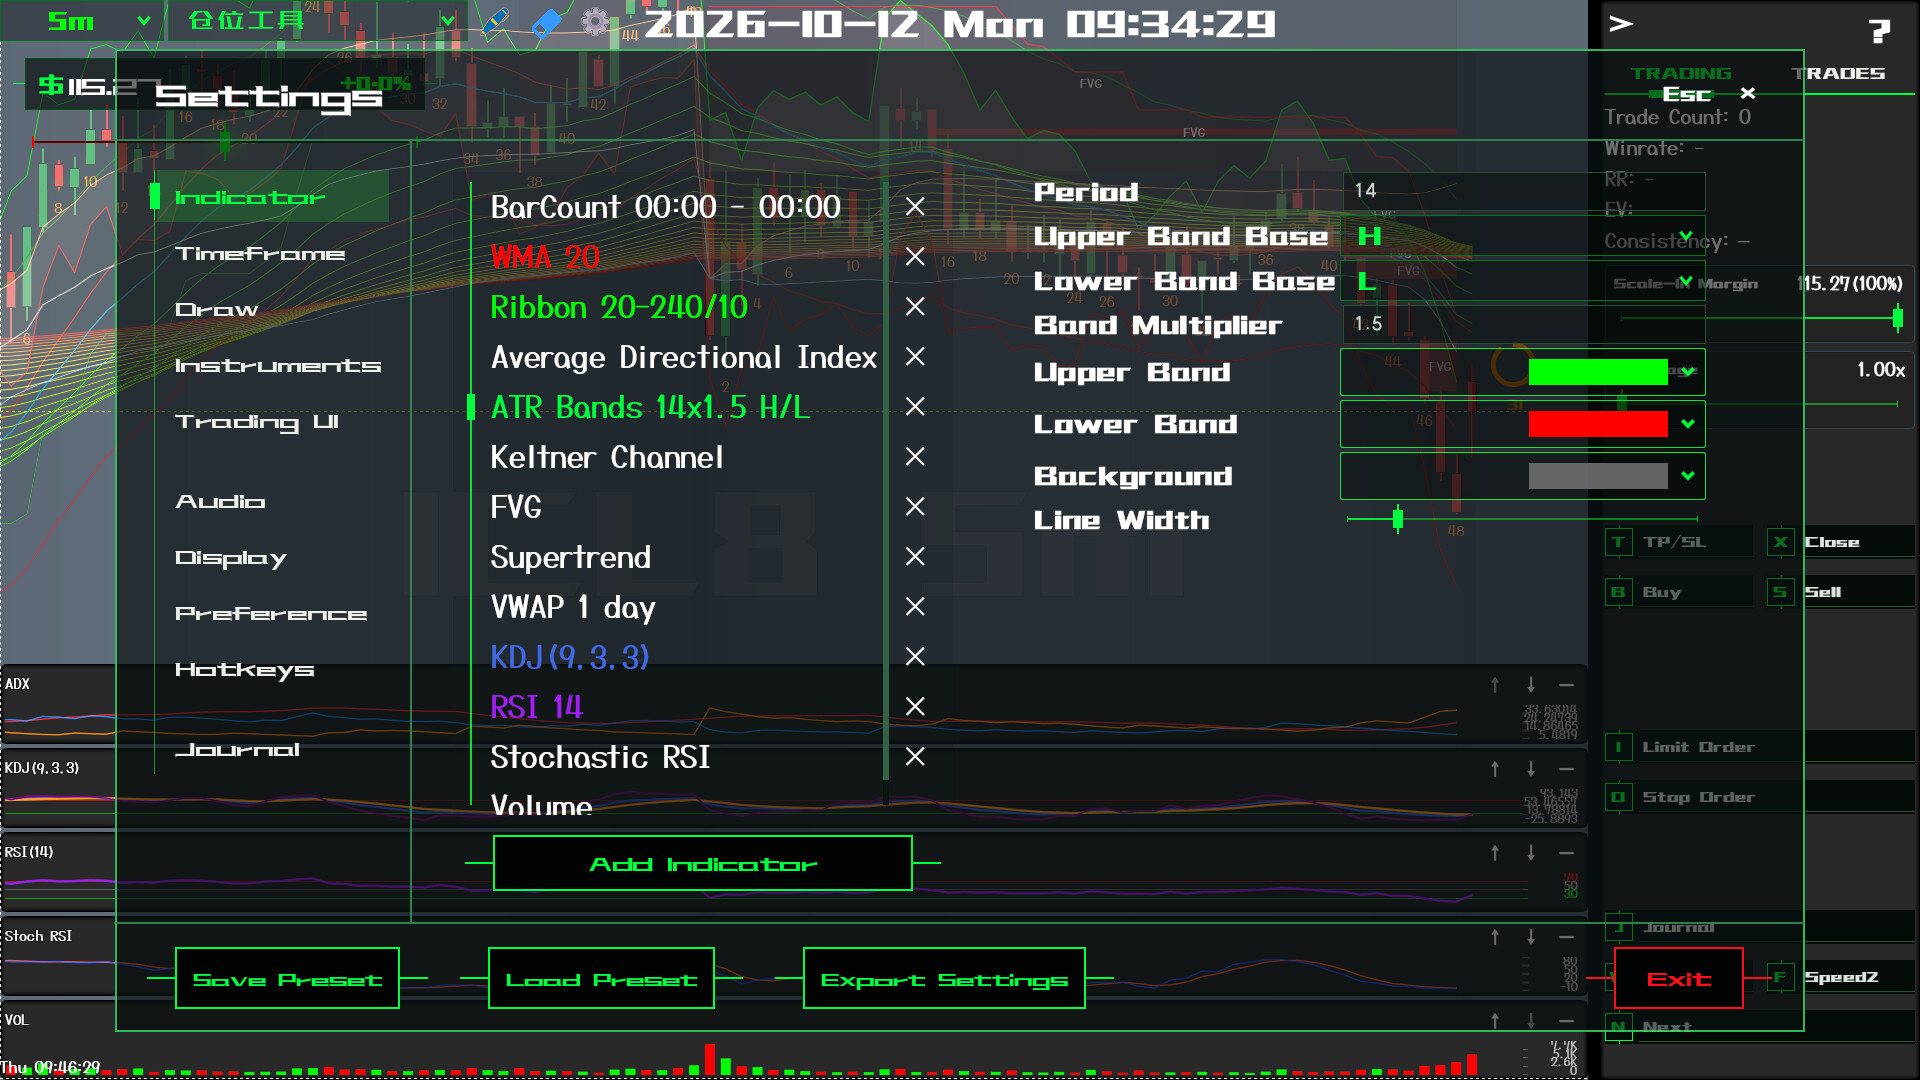Viewport: 1920px width, 1080px height.
Task: Open the Upper Band color dropdown arrow
Action: coord(1688,372)
